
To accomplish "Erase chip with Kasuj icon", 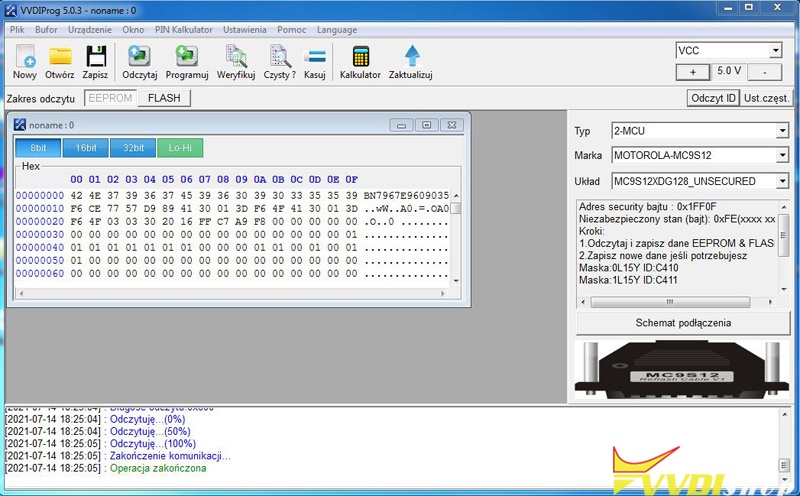I will (315, 56).
